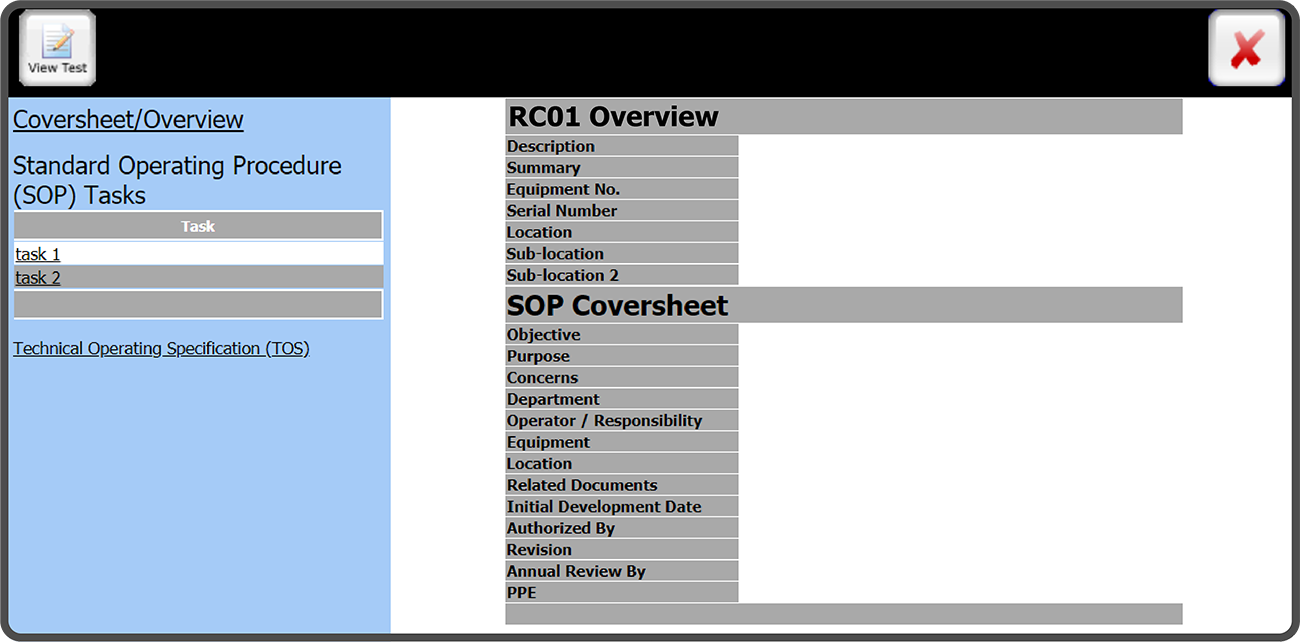
Task: Click the PPE row label
Action: click(x=521, y=593)
